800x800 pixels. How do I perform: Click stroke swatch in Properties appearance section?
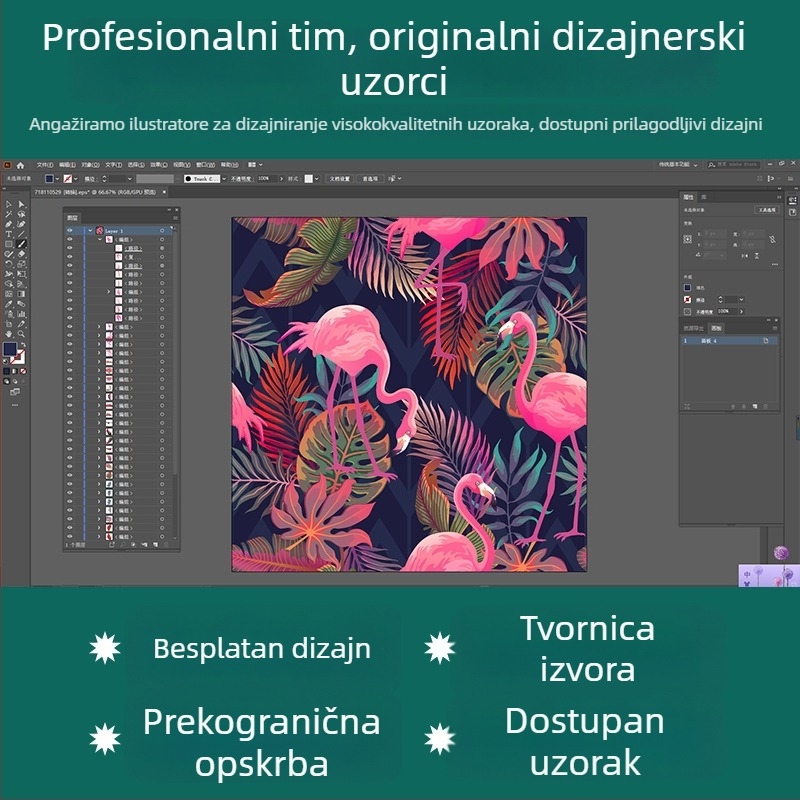[x=687, y=299]
